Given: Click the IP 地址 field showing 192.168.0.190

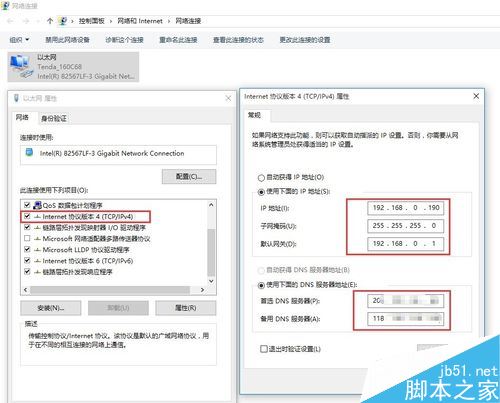Looking at the screenshot, I should click(x=406, y=208).
